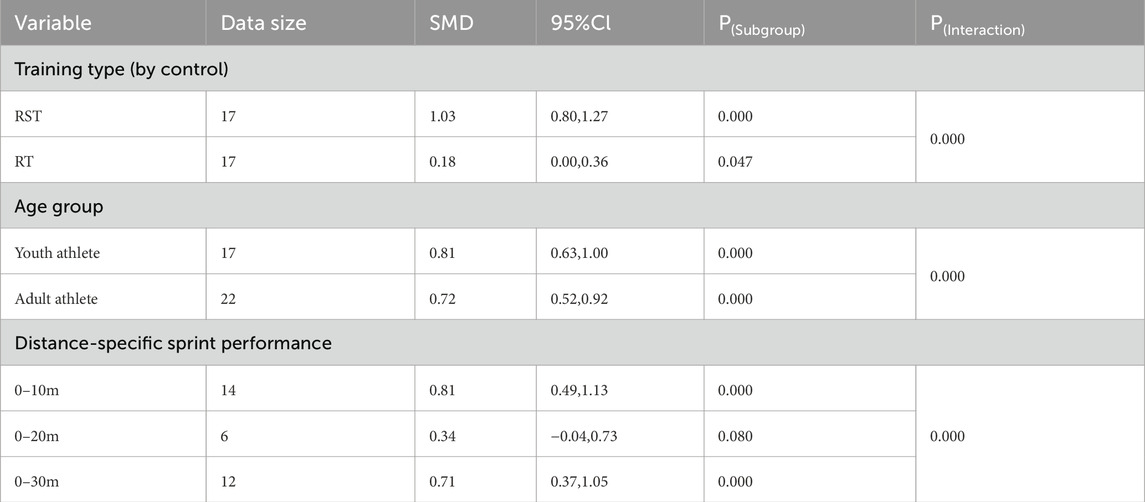1145x502 pixels.
Task: Select the SMD value 0.71
Action: (x=443, y=481)
